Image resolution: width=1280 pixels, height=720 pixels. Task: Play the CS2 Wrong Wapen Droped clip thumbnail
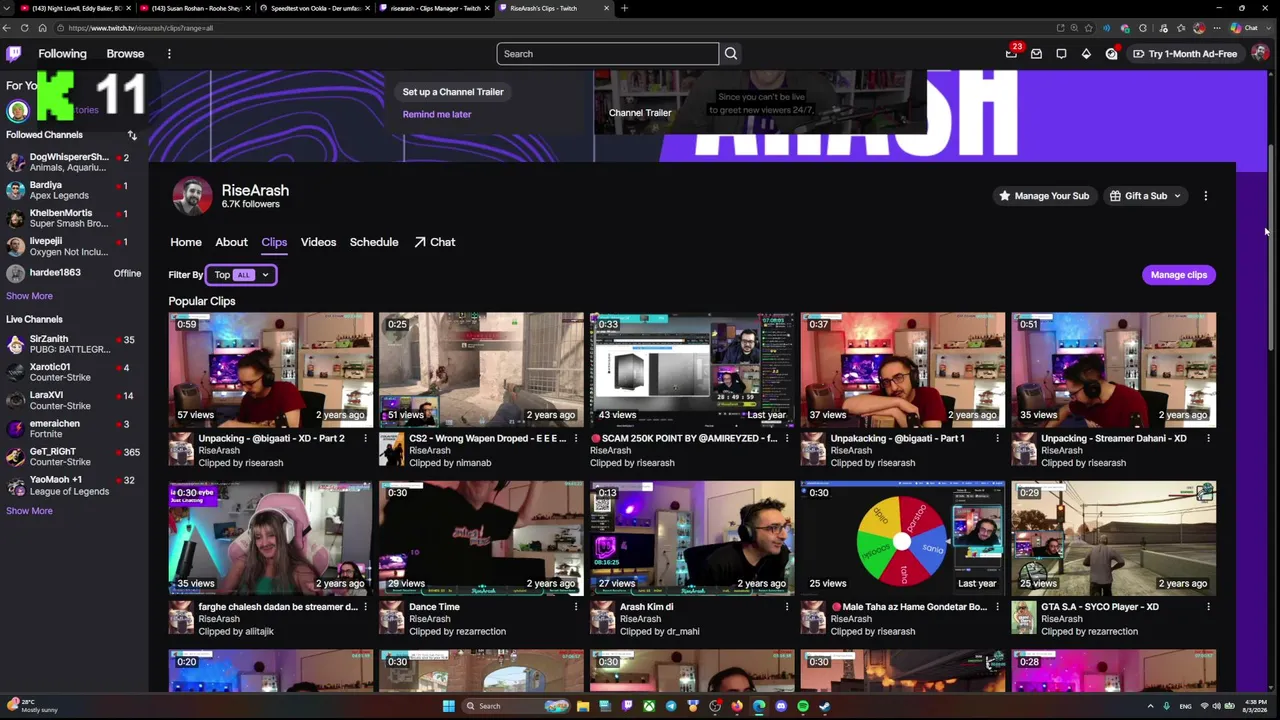[x=481, y=370]
